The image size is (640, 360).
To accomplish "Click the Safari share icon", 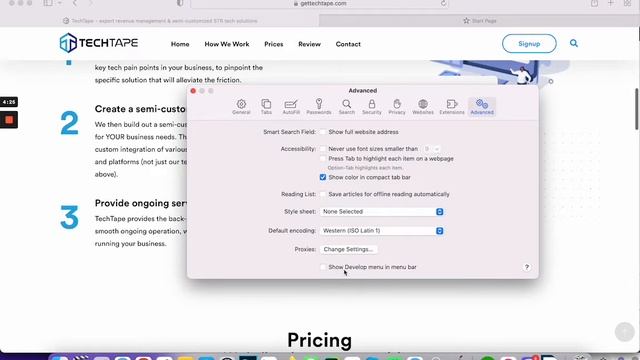I will pyautogui.click(x=594, y=3).
